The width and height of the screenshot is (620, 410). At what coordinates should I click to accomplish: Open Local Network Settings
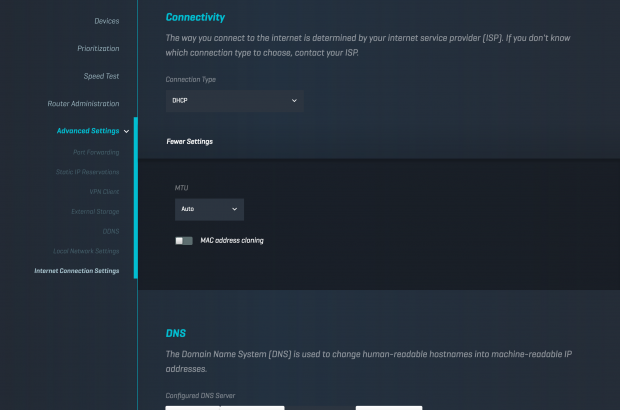tap(86, 251)
